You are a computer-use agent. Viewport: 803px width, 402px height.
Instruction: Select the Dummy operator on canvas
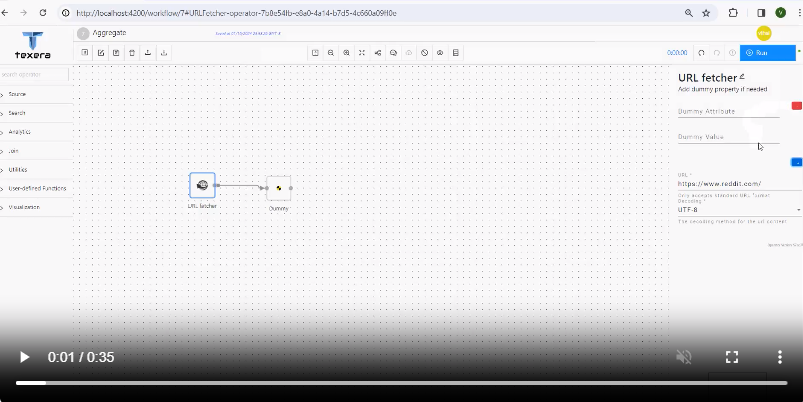(x=279, y=188)
